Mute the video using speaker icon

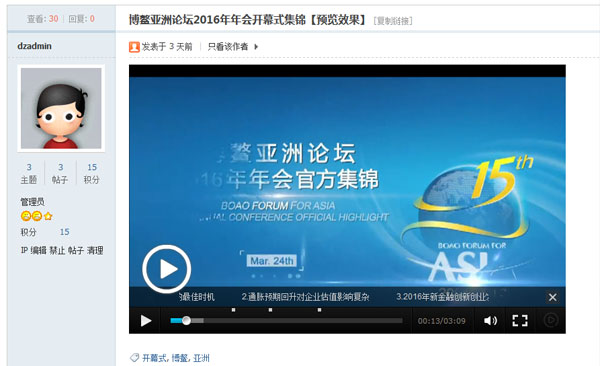[x=490, y=320]
